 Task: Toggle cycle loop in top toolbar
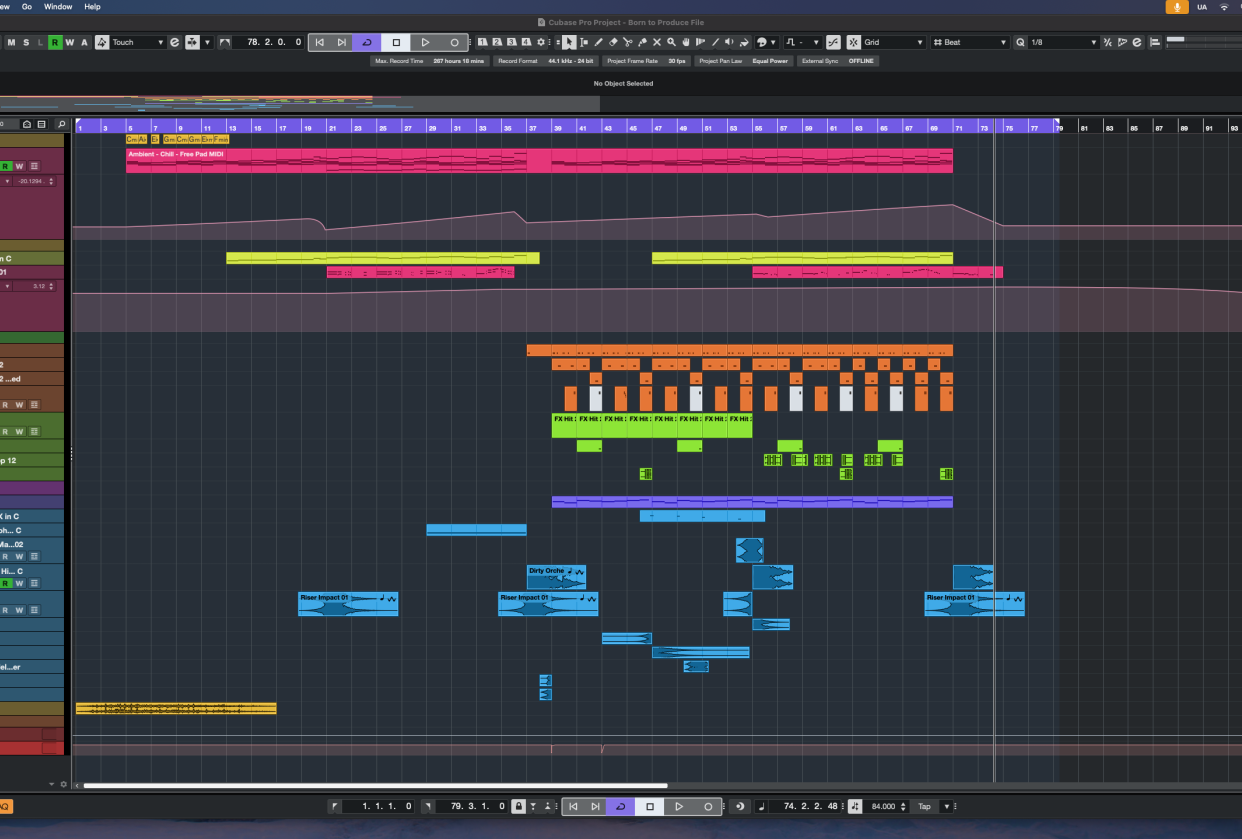click(x=367, y=42)
